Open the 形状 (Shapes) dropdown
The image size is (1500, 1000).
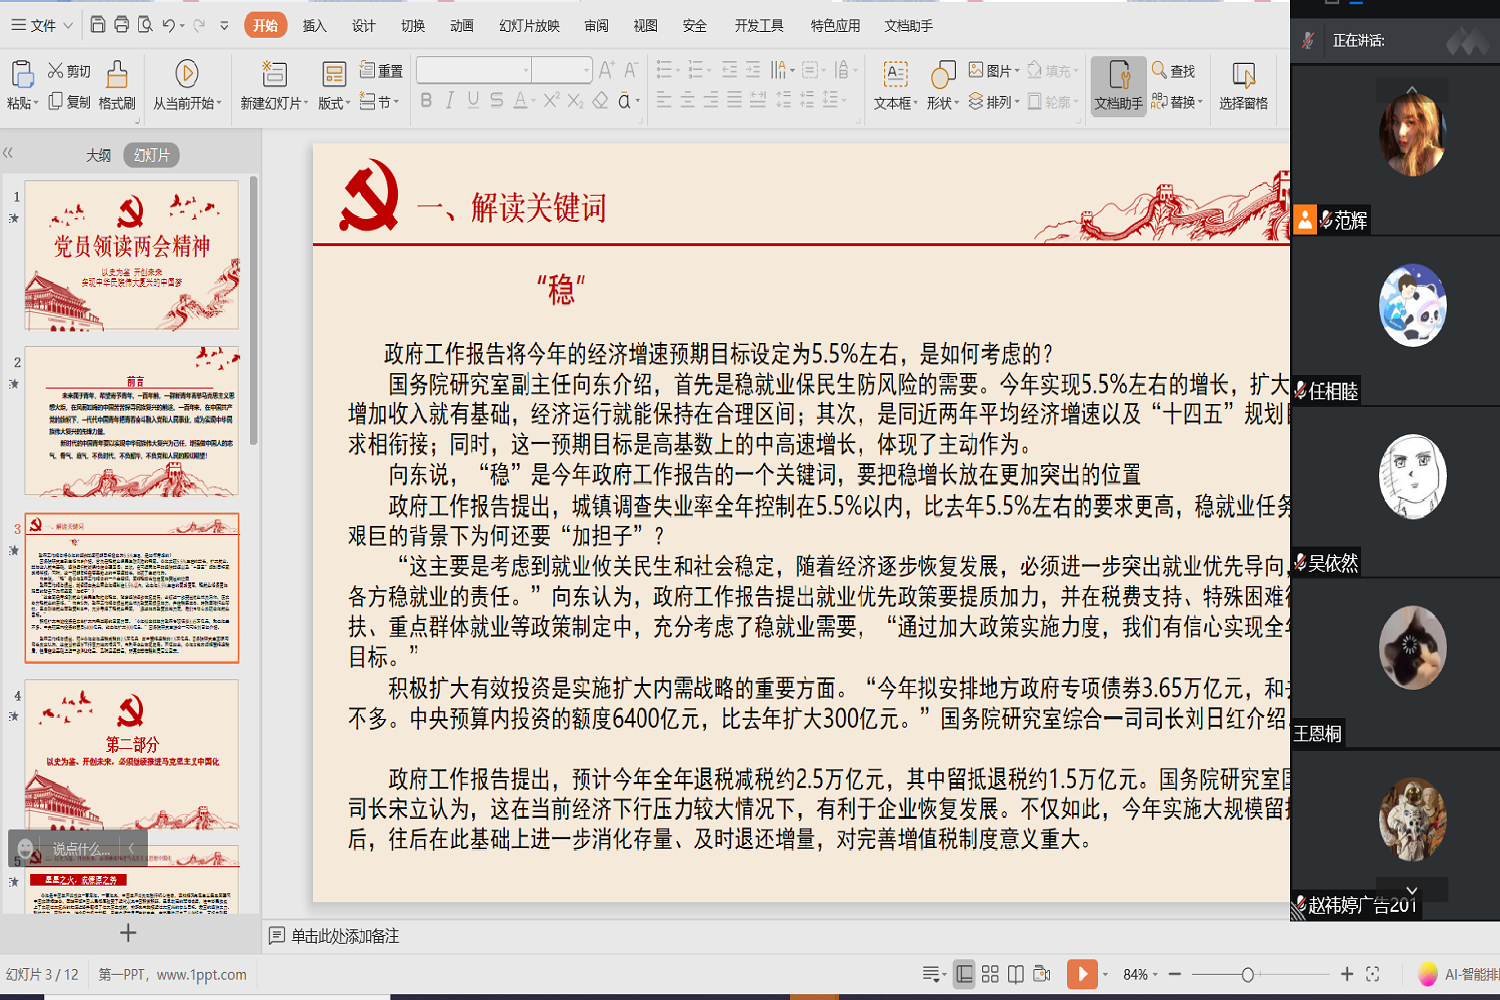point(941,85)
